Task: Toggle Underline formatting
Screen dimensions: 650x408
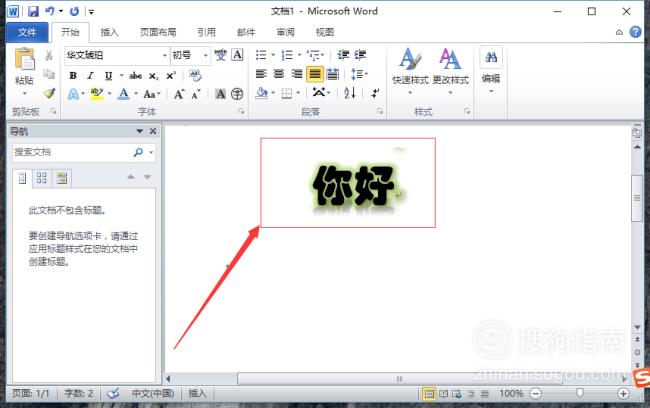Action: [x=108, y=75]
